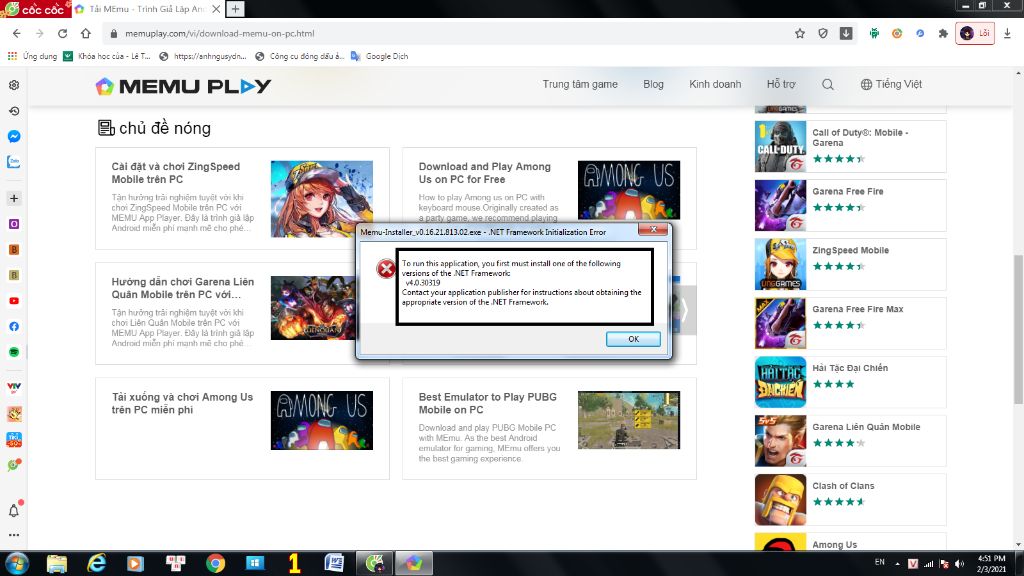Viewport: 1024px width, 576px height.
Task: Open the Công cụ đóng dấu bookmark
Action: (x=300, y=56)
